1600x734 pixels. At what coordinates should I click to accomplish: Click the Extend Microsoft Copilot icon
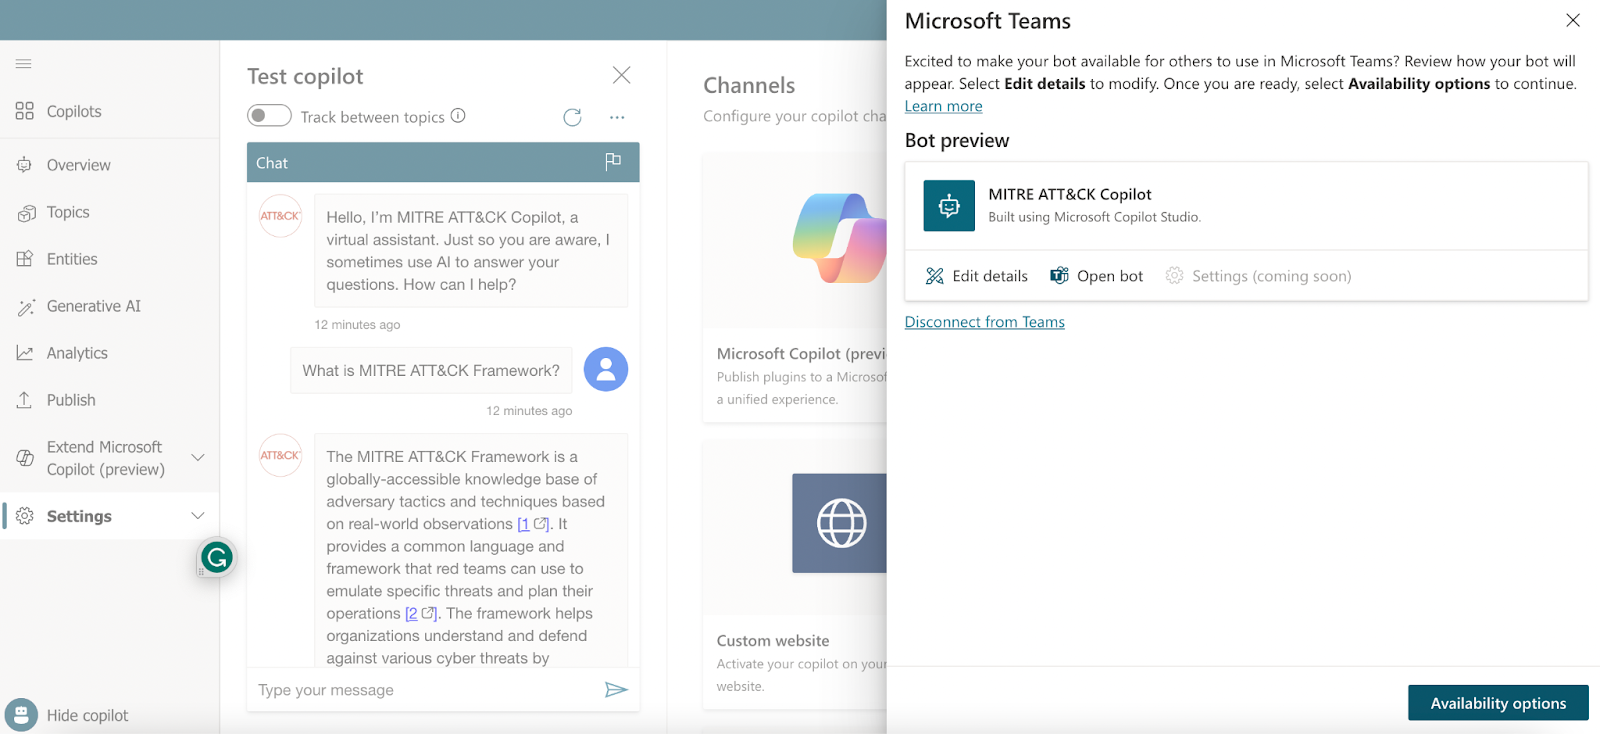(x=25, y=458)
